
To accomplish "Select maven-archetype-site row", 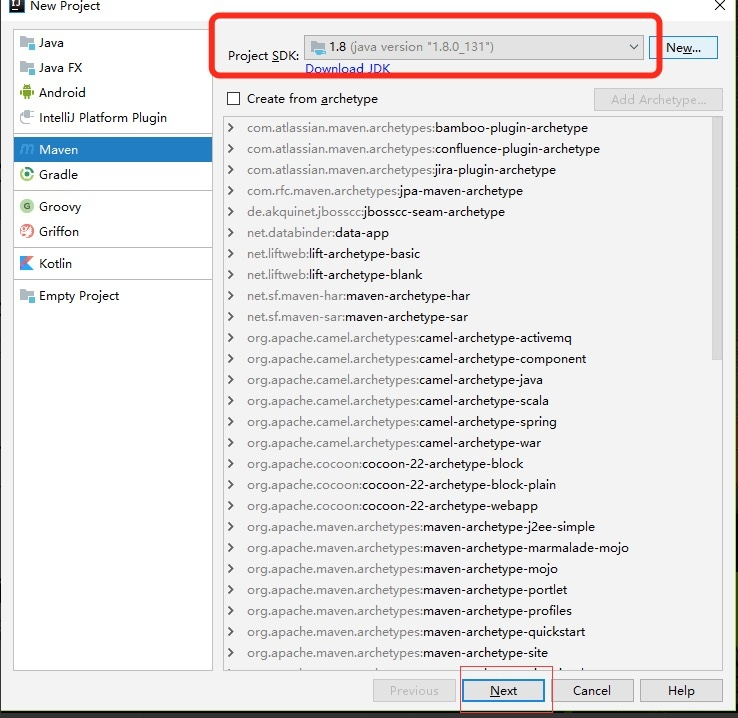I will click(x=467, y=653).
